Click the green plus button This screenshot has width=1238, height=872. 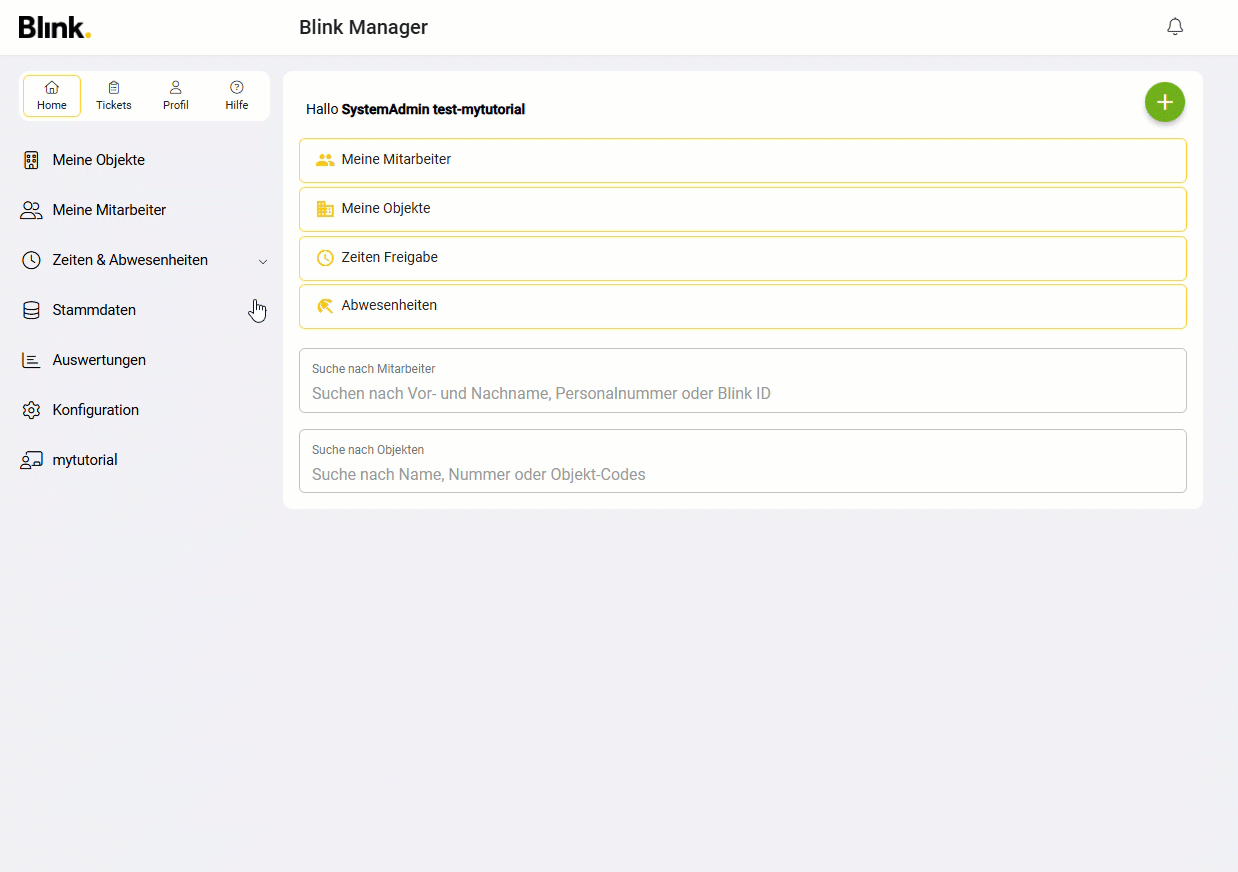pos(1164,101)
